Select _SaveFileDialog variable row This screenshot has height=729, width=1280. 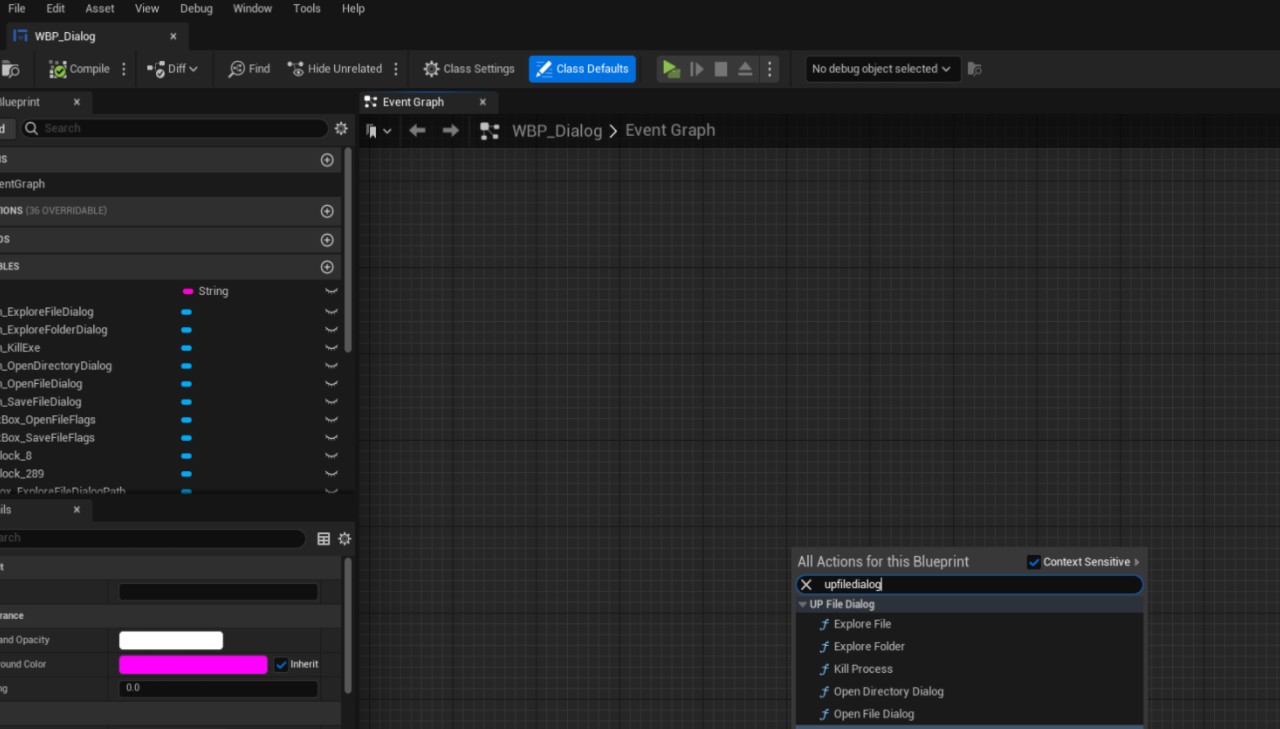point(170,402)
